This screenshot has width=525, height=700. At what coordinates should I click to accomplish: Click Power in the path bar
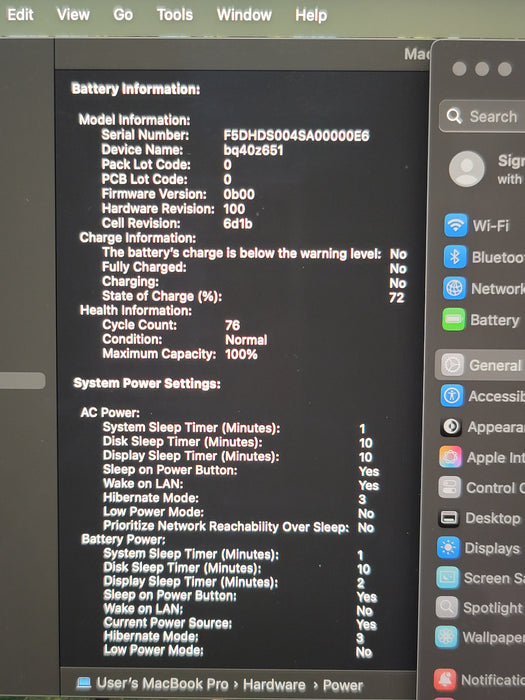click(343, 685)
